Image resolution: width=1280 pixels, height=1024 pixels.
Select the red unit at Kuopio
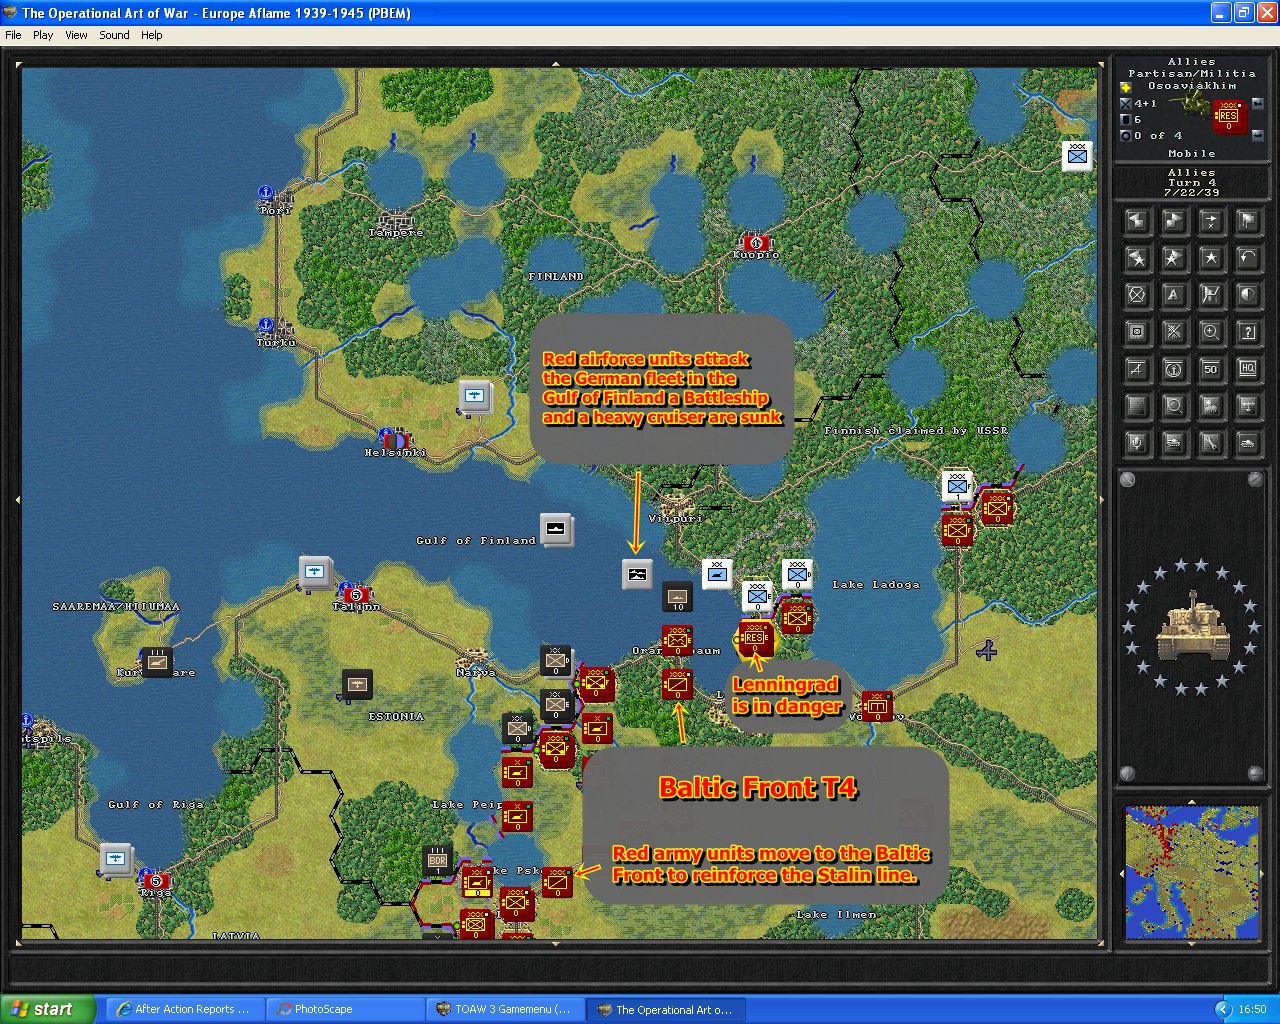(756, 242)
